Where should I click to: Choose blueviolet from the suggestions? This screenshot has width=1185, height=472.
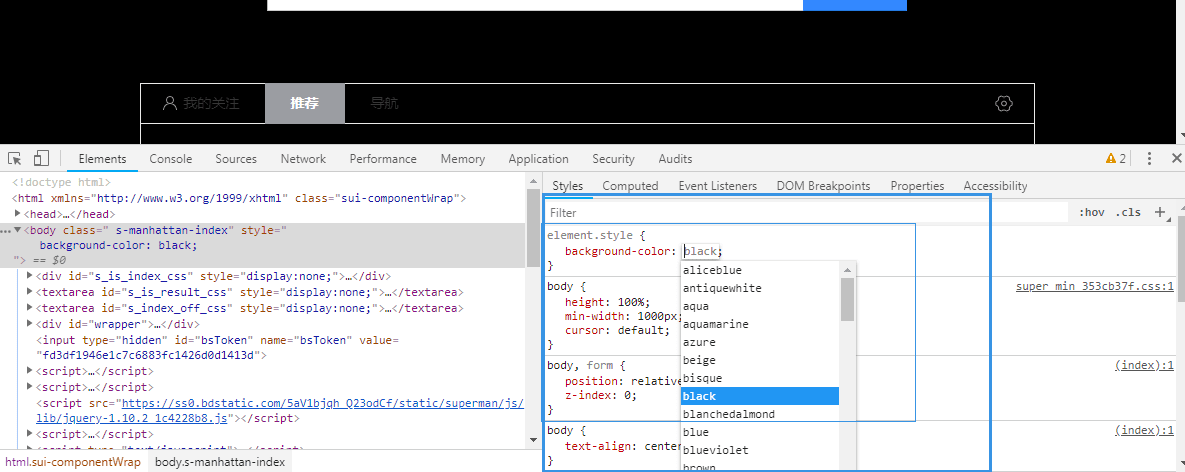[760, 450]
